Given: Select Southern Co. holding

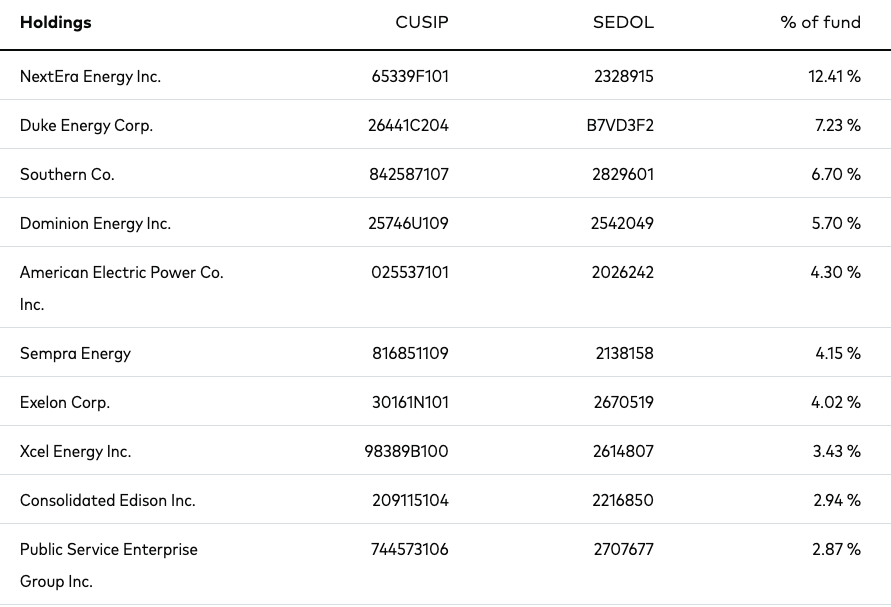Looking at the screenshot, I should [67, 174].
